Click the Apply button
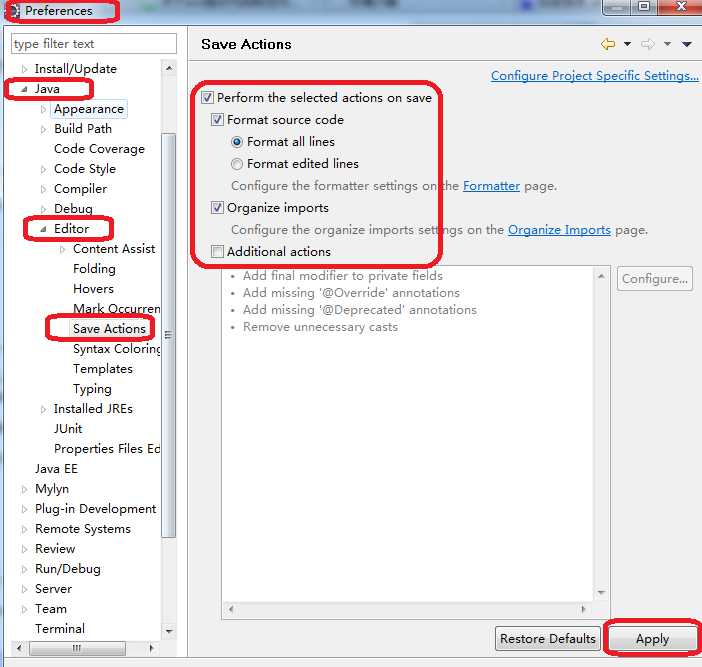 (652, 639)
